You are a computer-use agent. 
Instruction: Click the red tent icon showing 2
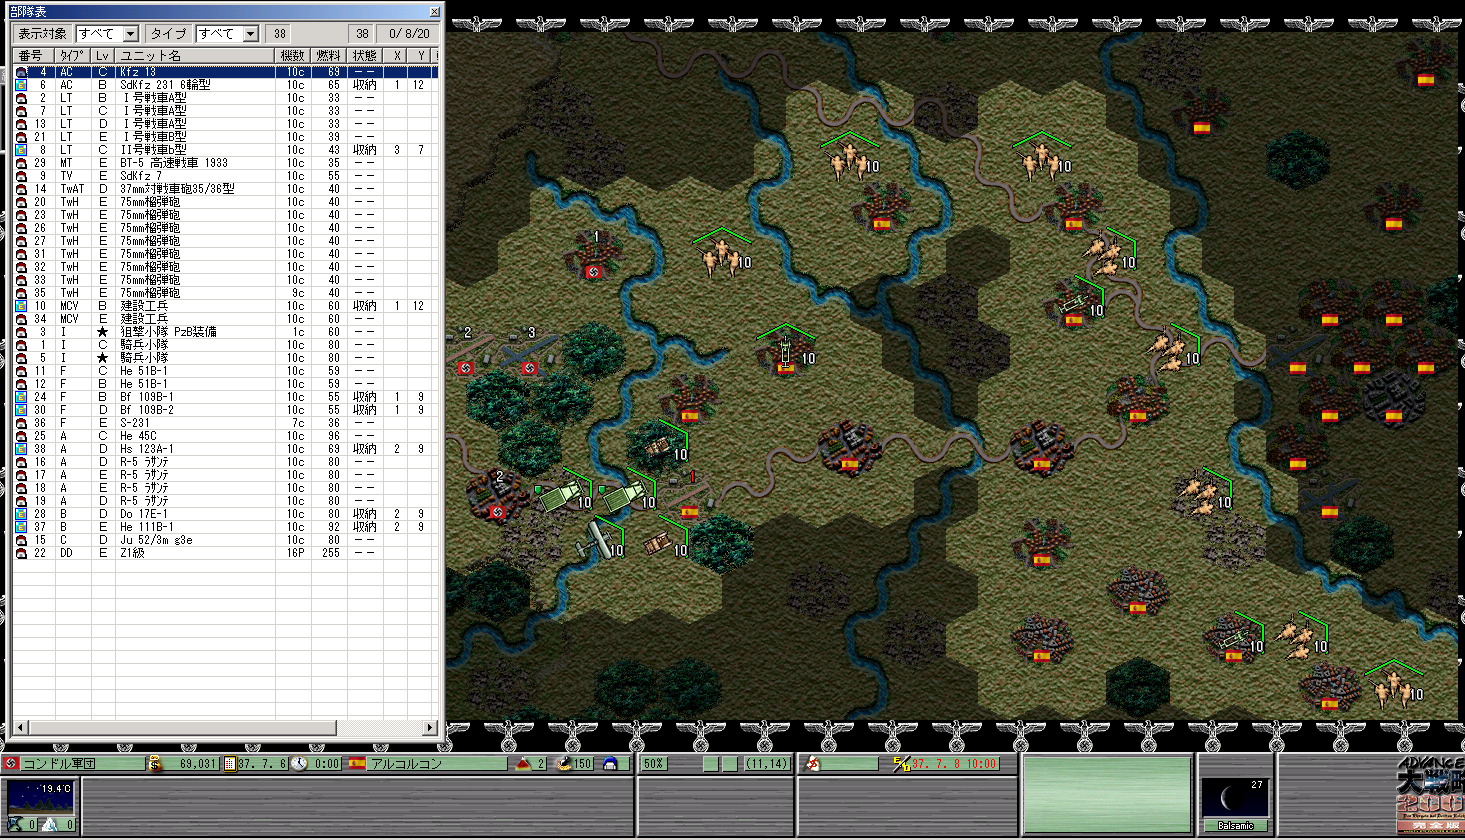[524, 763]
